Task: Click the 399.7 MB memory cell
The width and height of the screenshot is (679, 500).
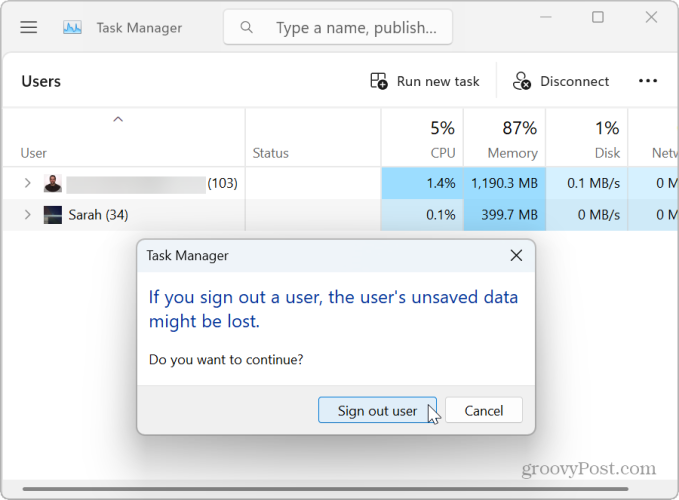Action: [504, 215]
